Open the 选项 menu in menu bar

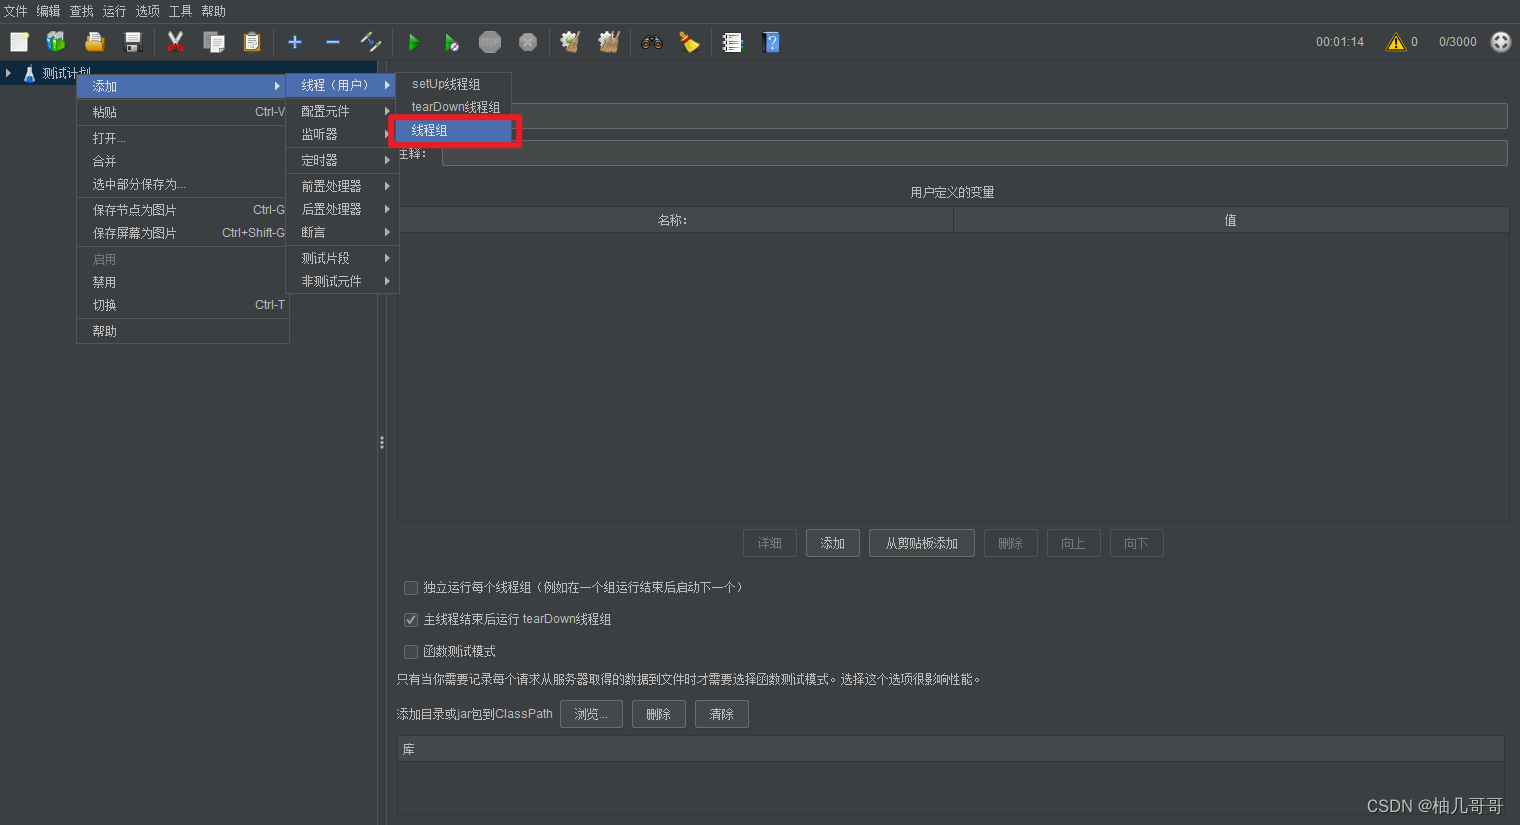coord(147,11)
